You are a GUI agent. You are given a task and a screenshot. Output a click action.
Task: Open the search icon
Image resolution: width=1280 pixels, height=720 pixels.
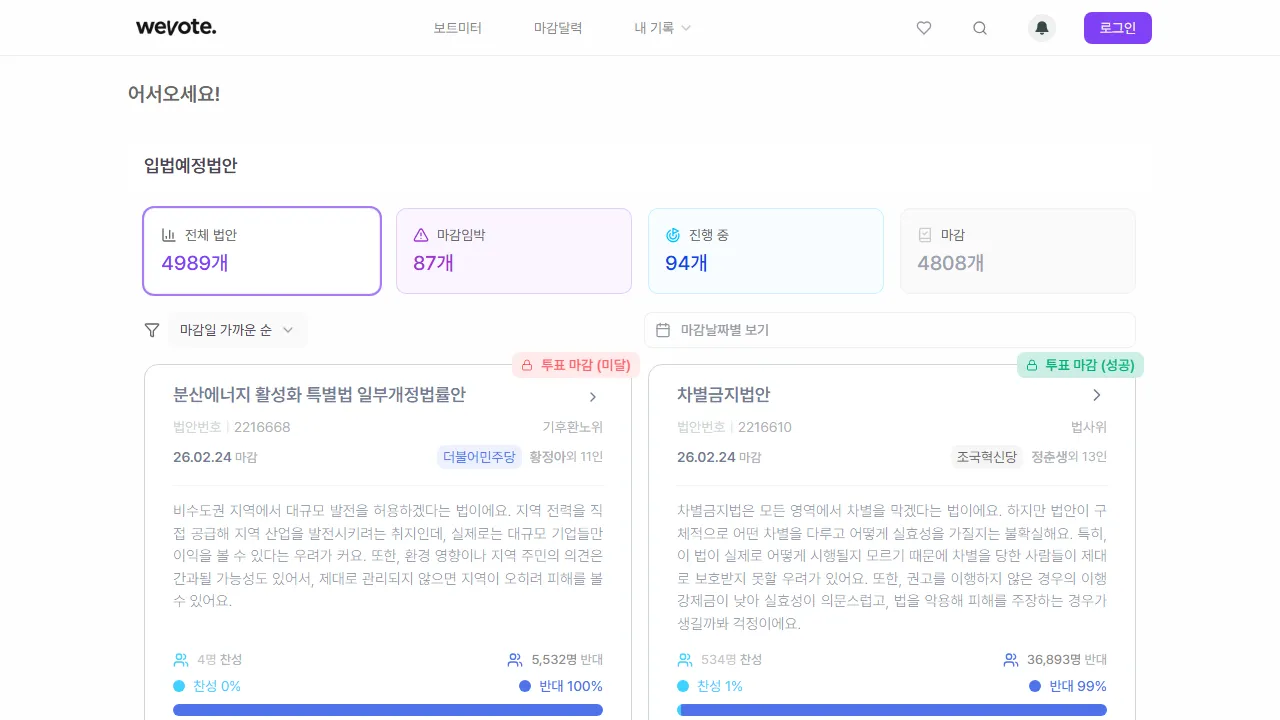click(x=980, y=28)
